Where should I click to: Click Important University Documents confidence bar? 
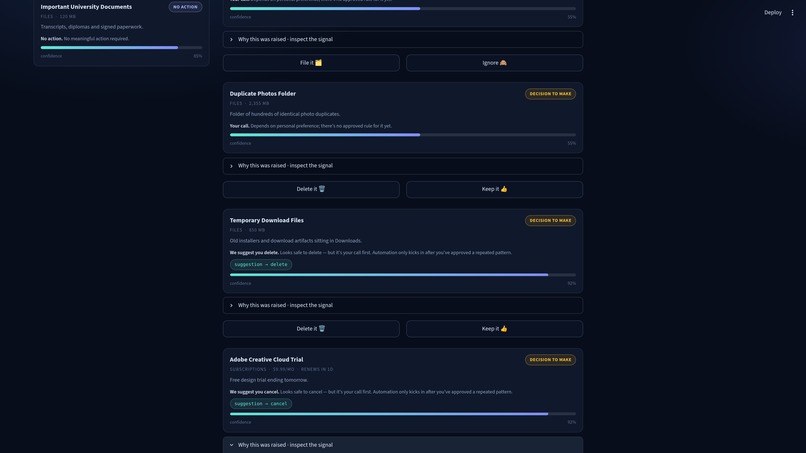click(x=121, y=47)
